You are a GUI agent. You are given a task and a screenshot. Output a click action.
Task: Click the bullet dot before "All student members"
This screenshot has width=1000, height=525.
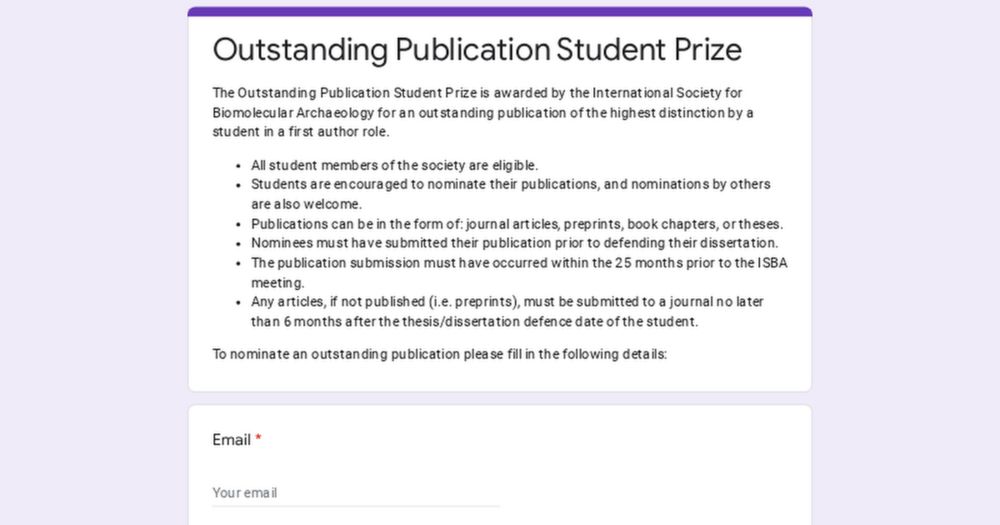point(239,166)
